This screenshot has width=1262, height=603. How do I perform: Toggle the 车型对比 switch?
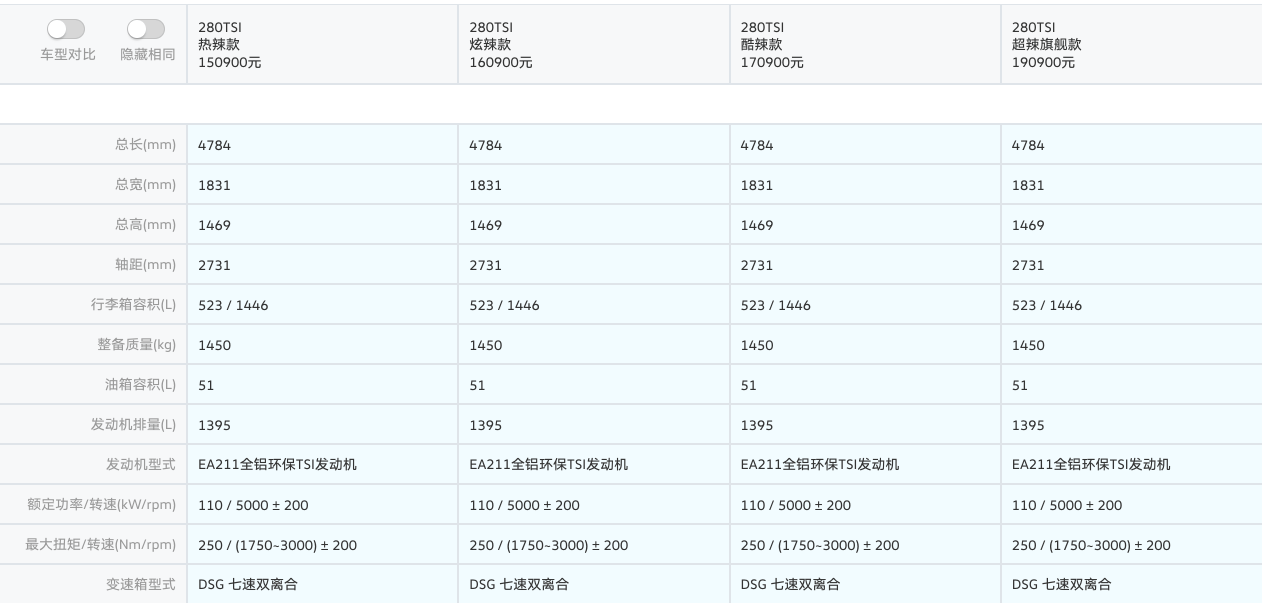[x=66, y=29]
